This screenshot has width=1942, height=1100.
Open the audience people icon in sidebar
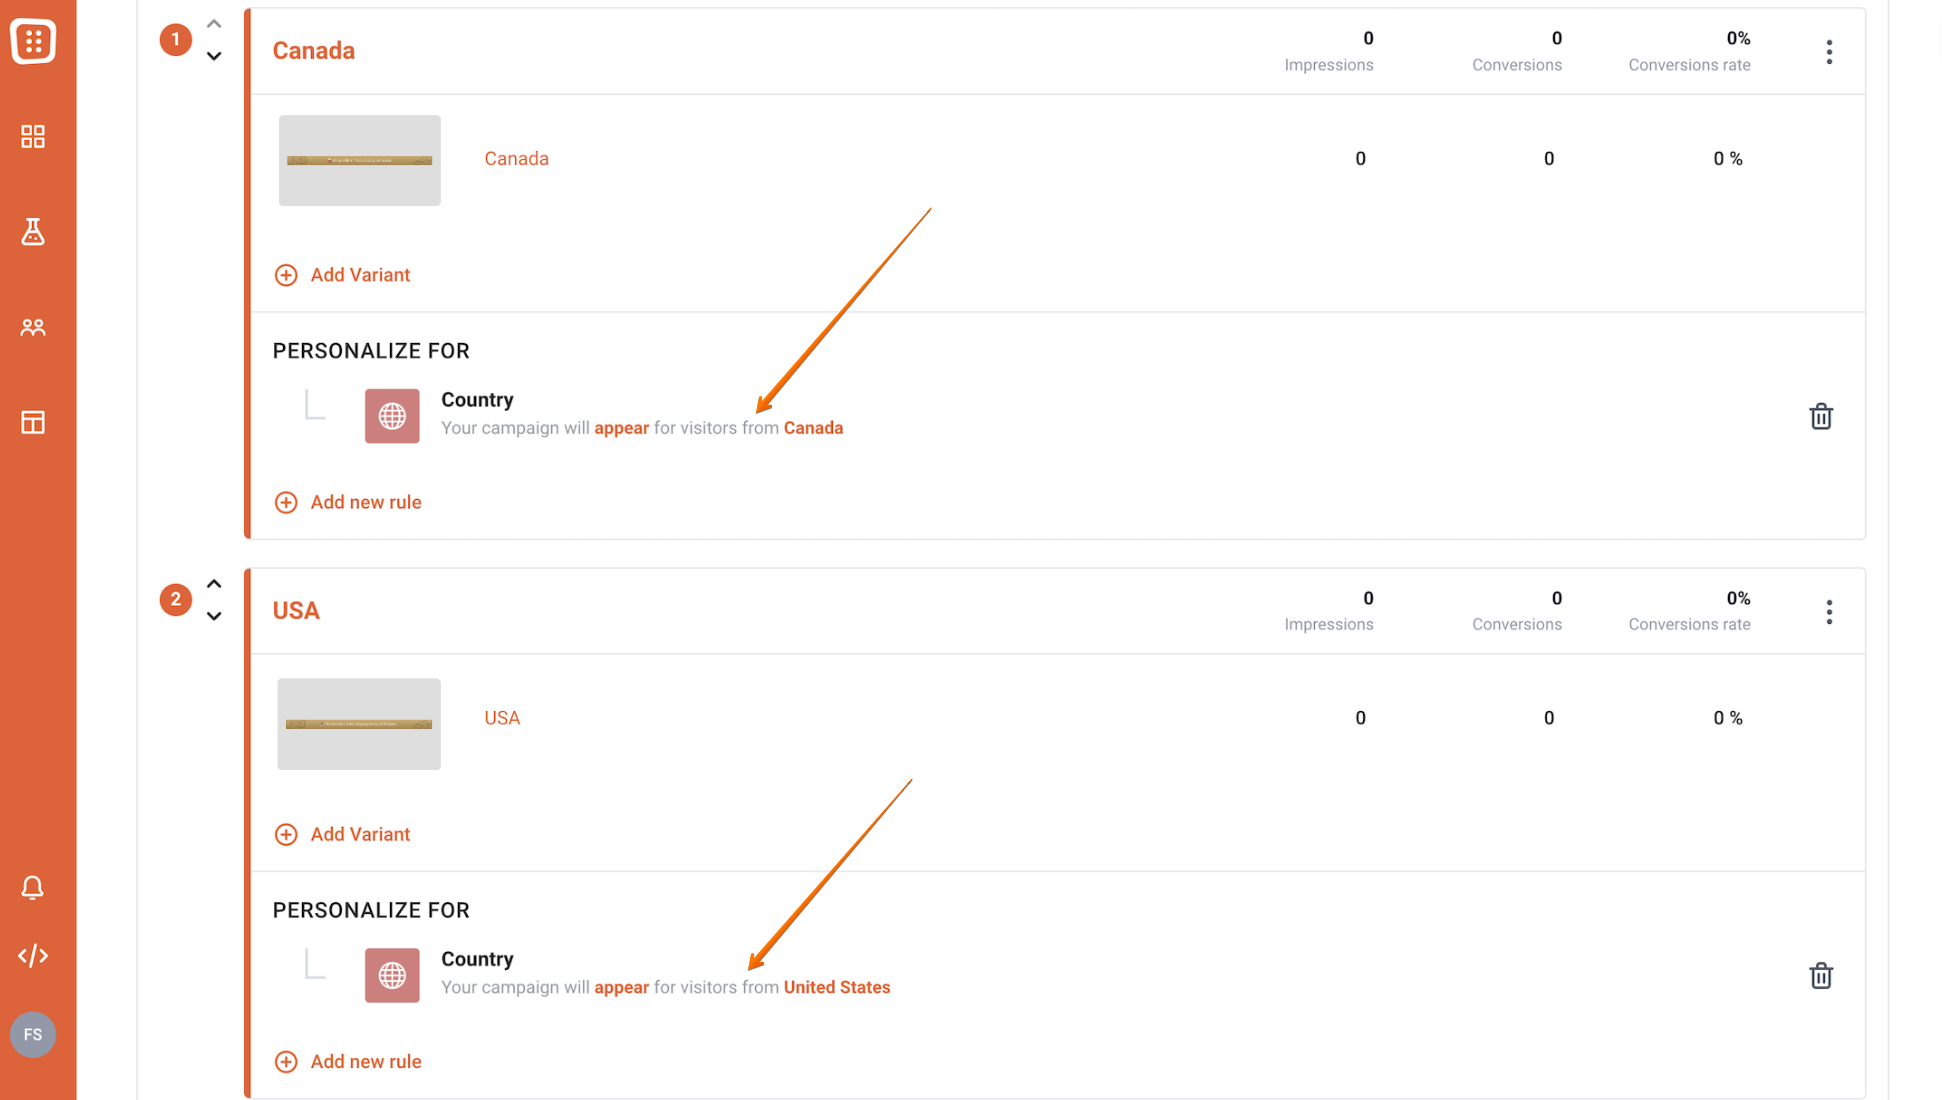tap(33, 327)
